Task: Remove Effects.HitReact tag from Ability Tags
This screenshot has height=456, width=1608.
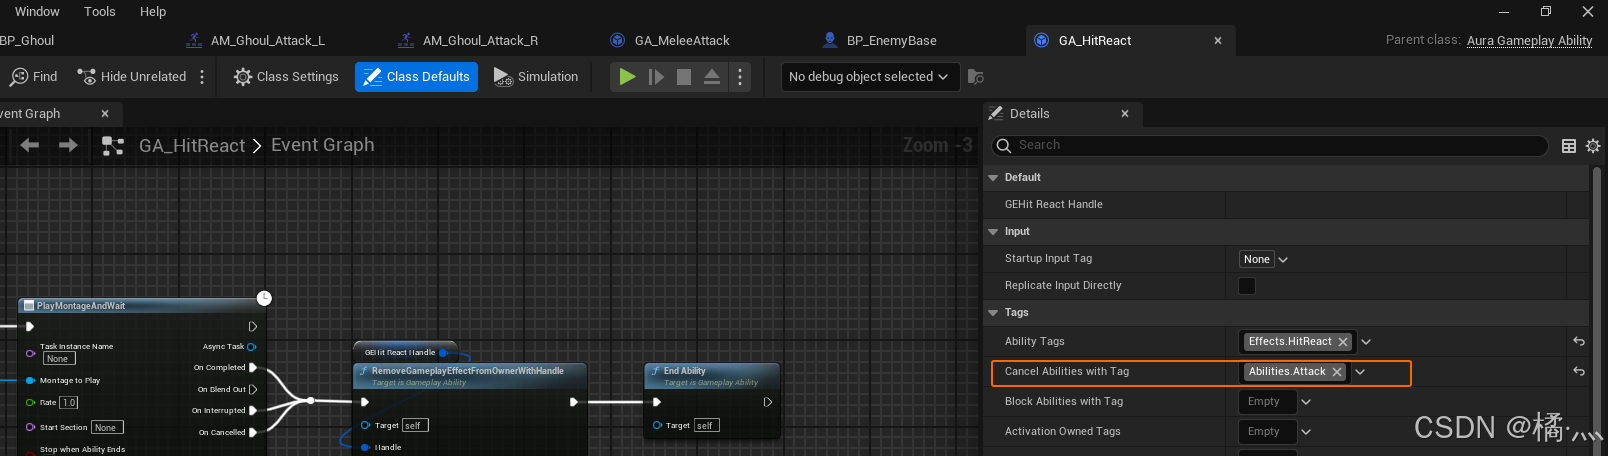Action: pos(1343,342)
